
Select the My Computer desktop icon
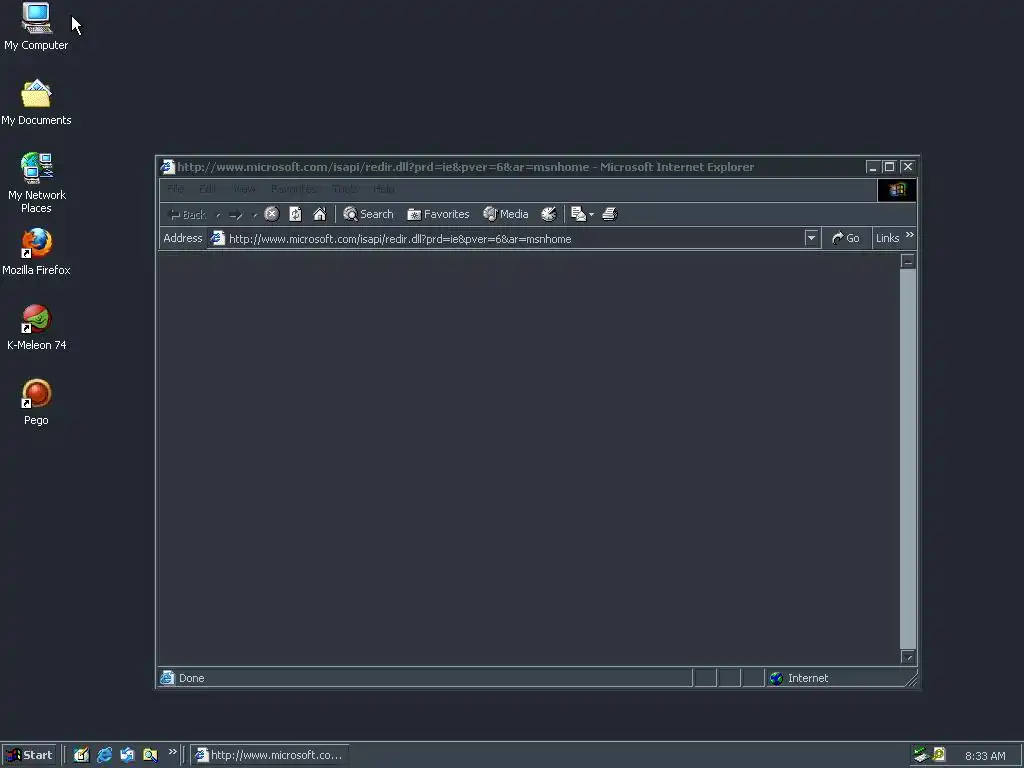pos(36,27)
